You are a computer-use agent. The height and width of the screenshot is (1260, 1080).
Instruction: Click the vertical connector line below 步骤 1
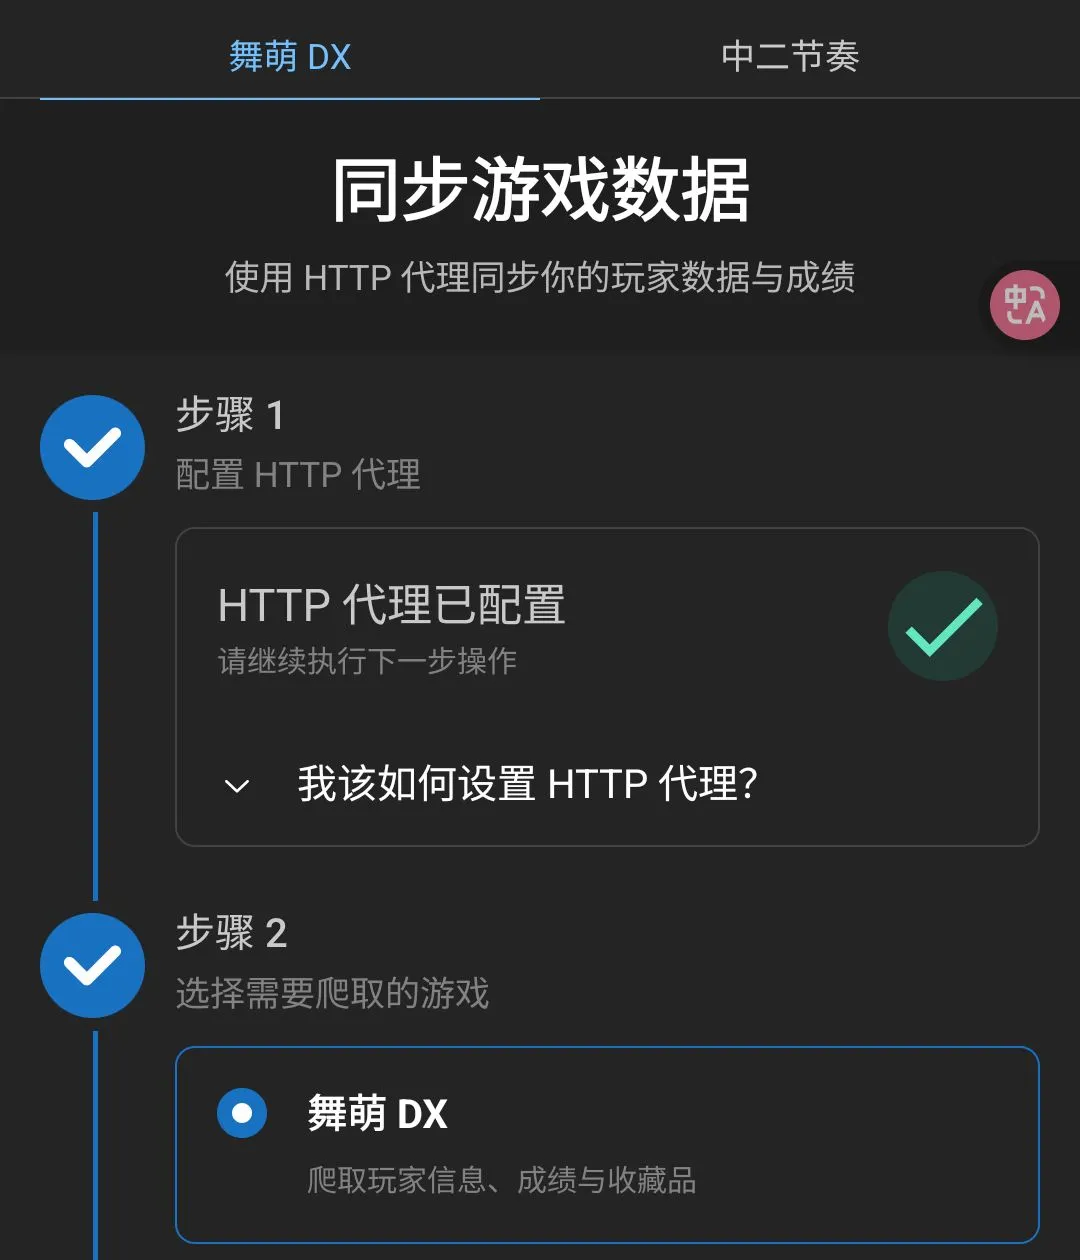click(x=95, y=706)
